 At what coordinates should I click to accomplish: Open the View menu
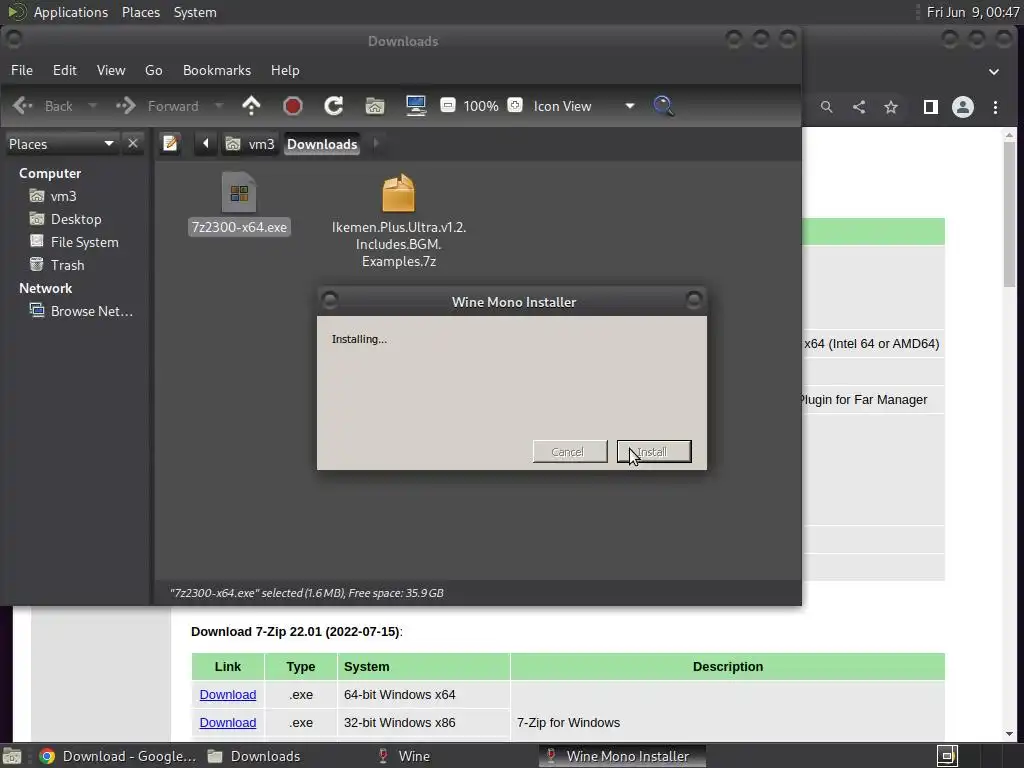tap(111, 70)
